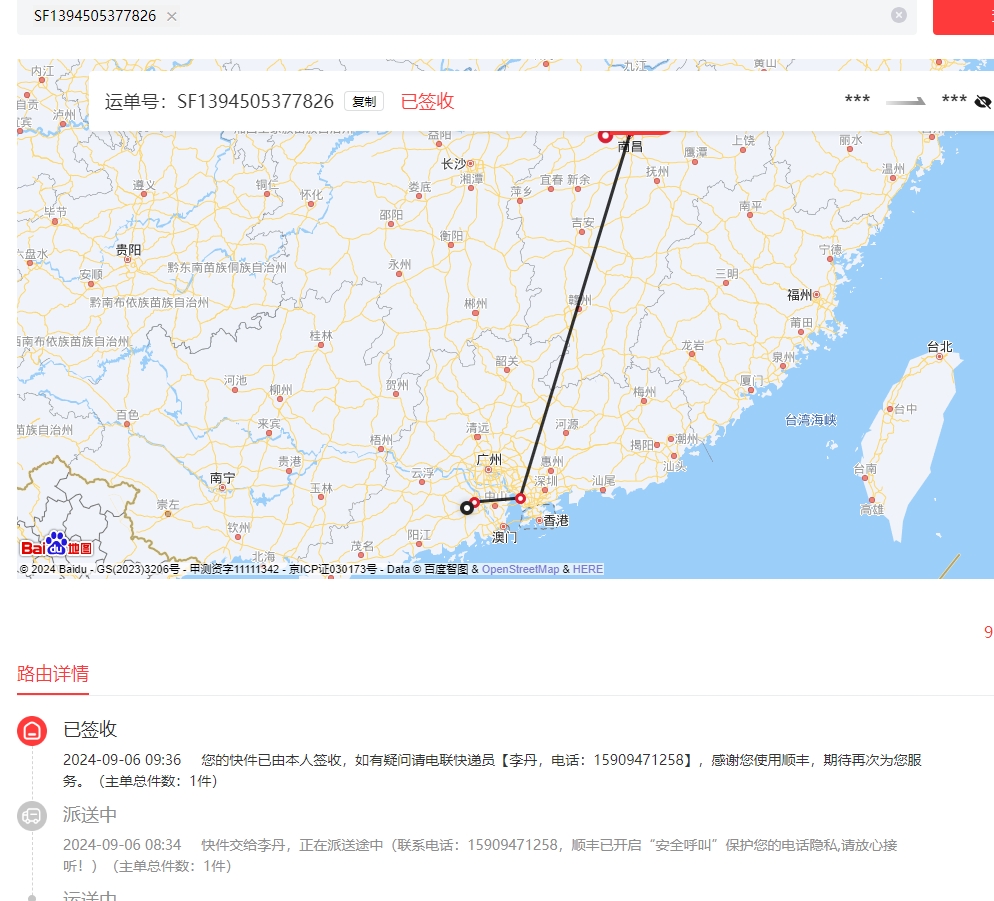Click the 贵阳 label on the map
Image resolution: width=994 pixels, height=901 pixels.
[128, 250]
